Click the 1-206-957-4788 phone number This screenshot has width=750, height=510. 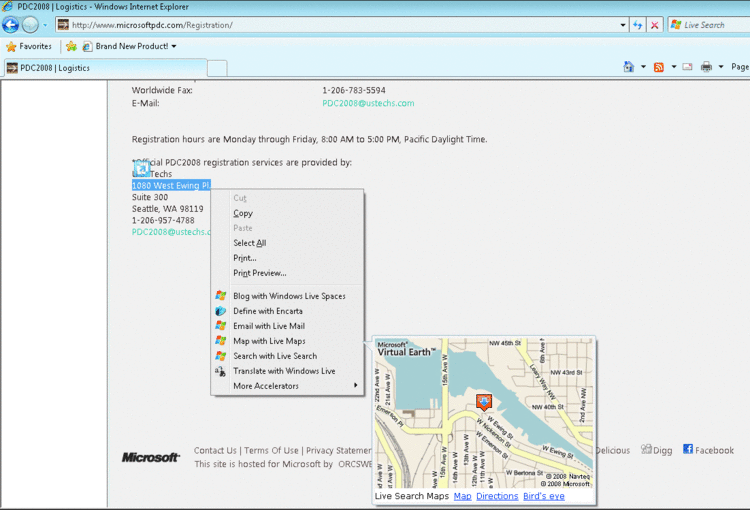[x=163, y=221]
